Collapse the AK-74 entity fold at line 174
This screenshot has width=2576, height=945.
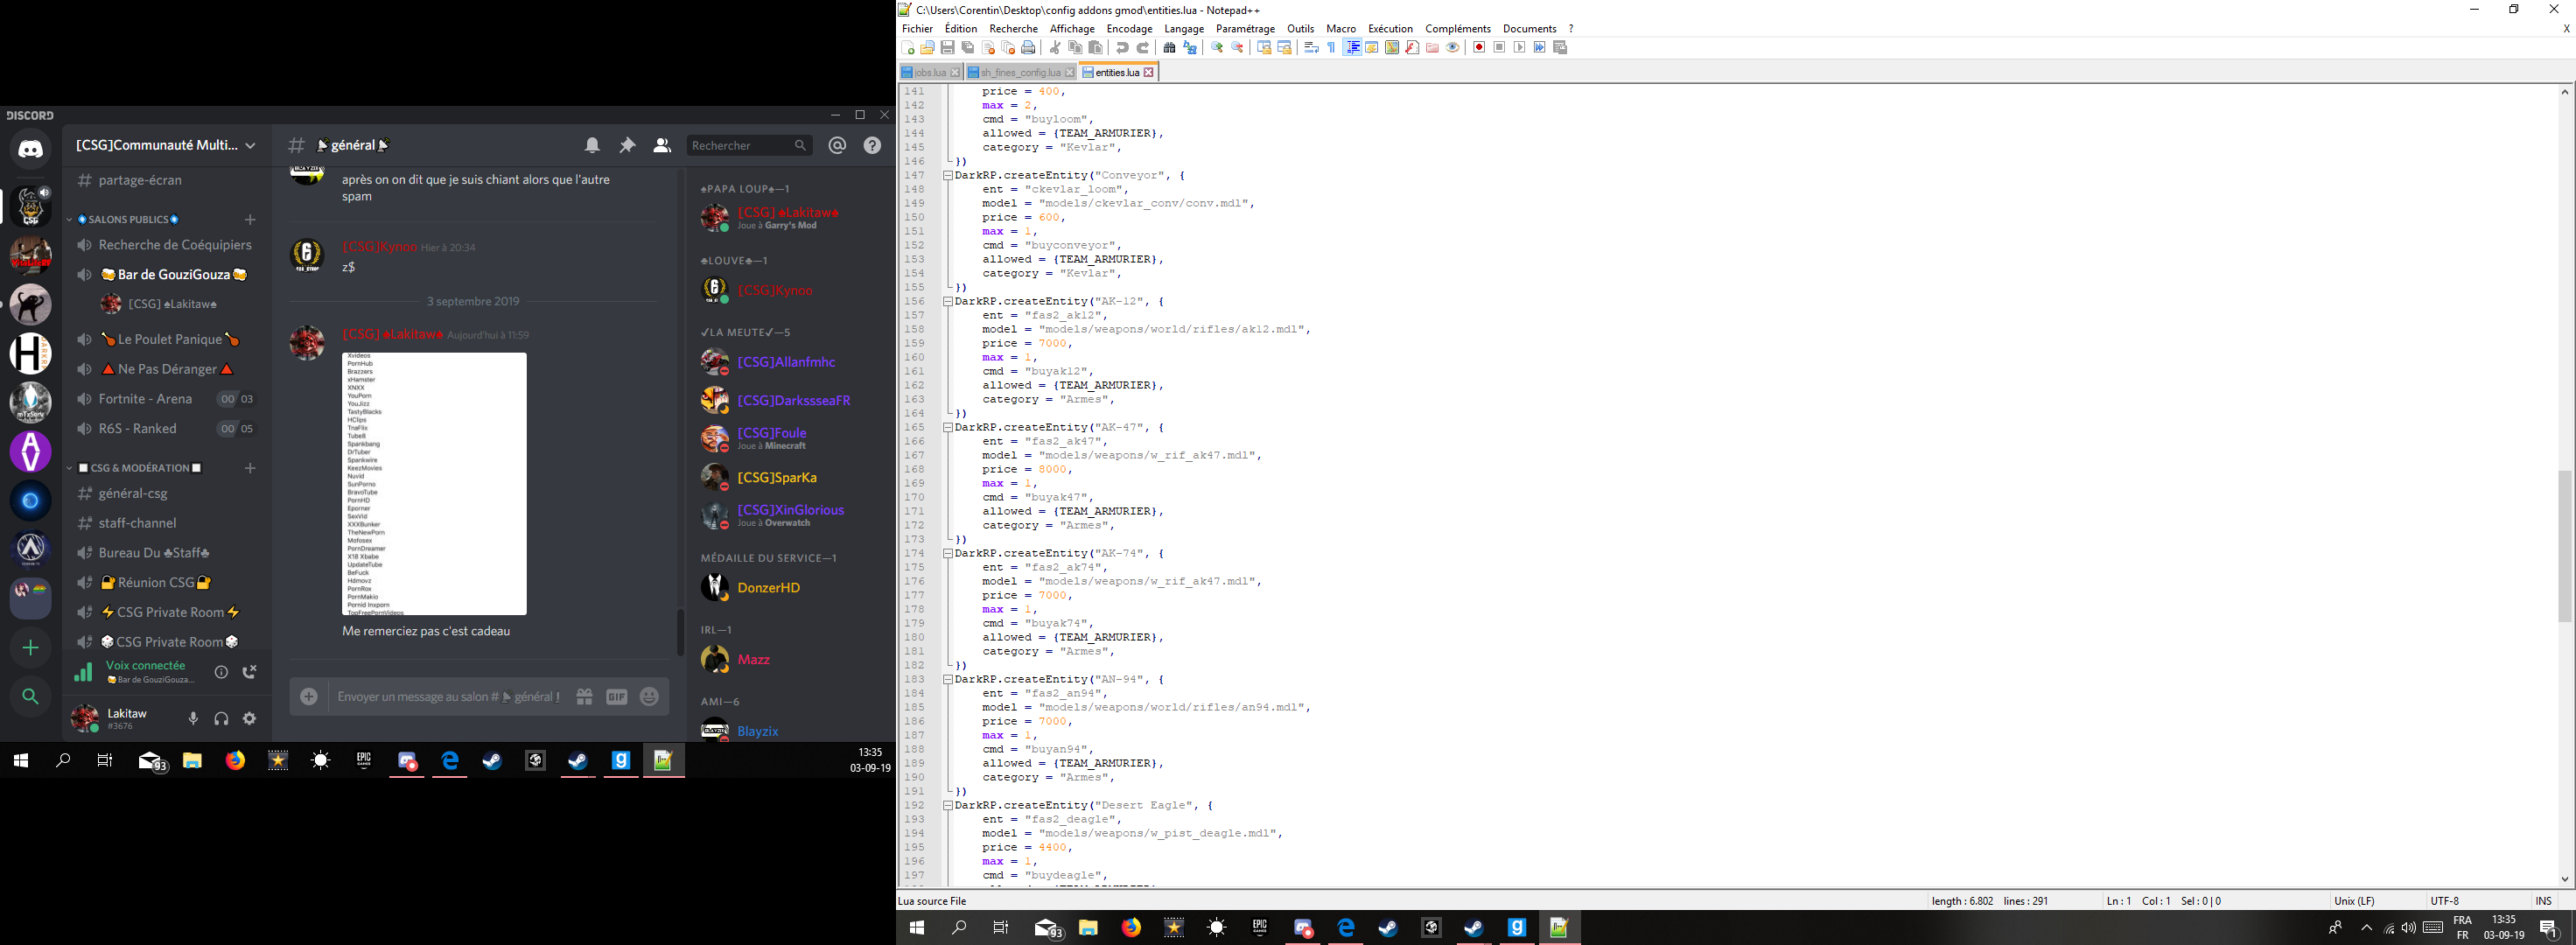(x=947, y=553)
